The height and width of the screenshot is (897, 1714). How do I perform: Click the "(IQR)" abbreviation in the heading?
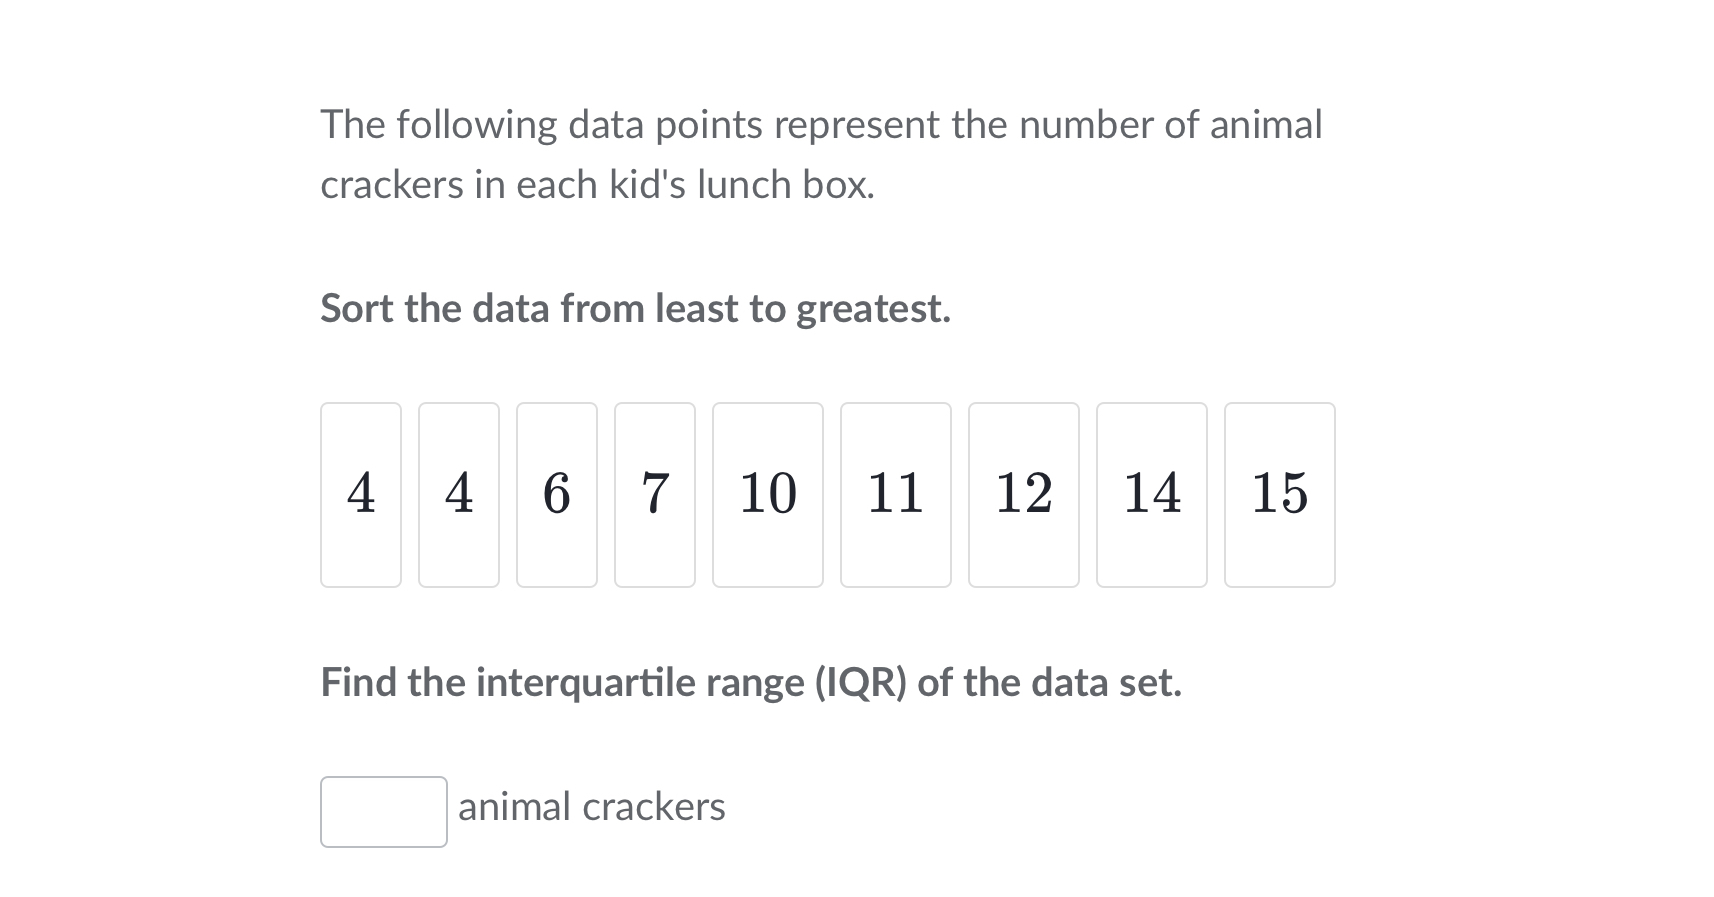[860, 683]
